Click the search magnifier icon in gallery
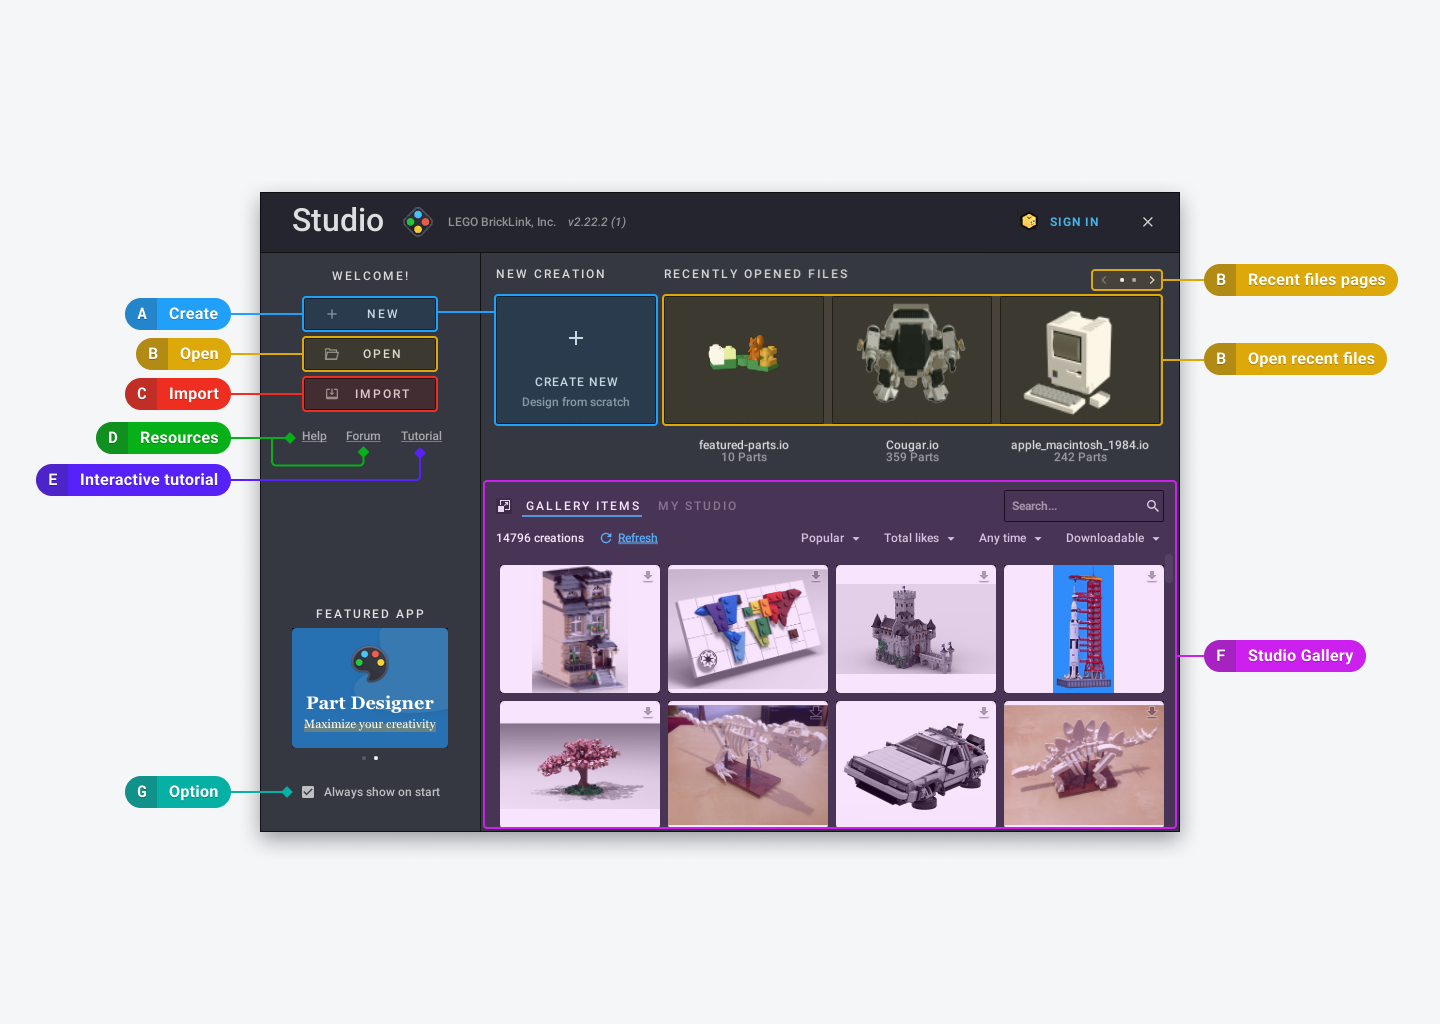The width and height of the screenshot is (1440, 1024). click(x=1152, y=506)
